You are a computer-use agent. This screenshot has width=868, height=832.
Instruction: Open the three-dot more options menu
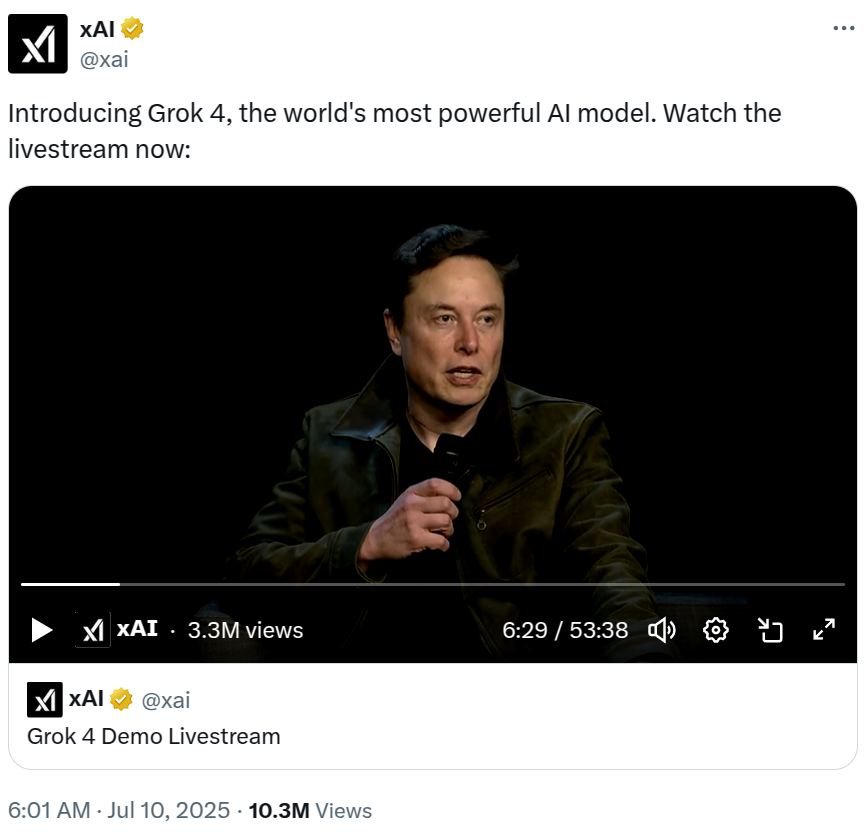(843, 29)
